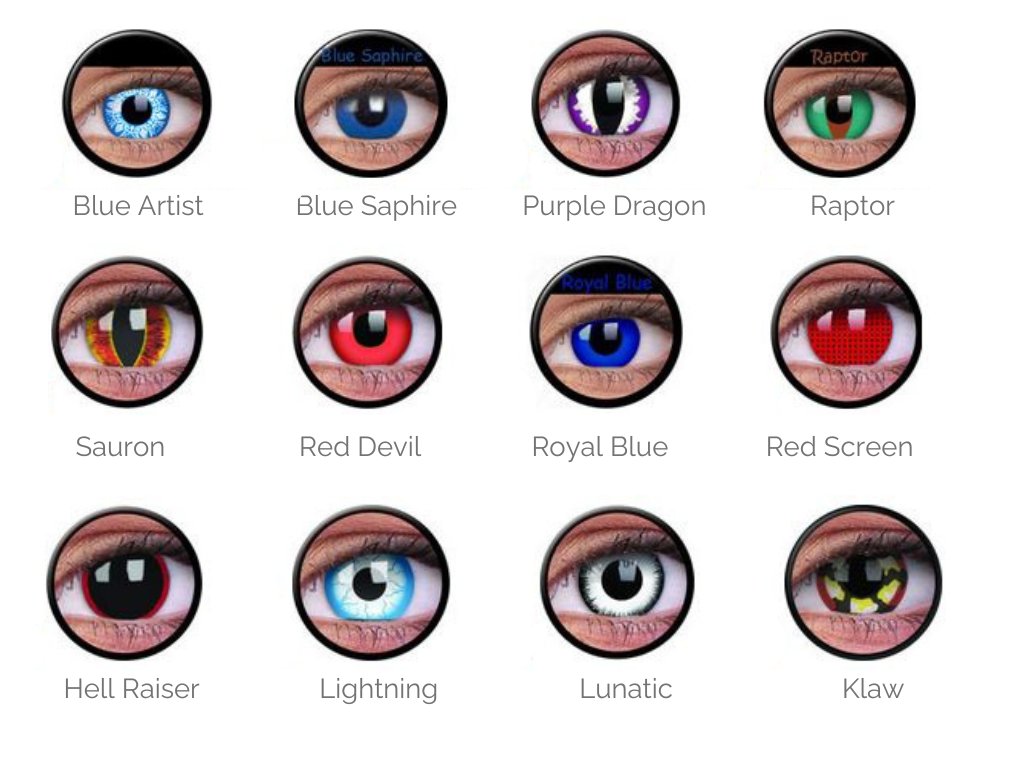This screenshot has height=768, width=1024.
Task: Open the Raptor lens thumbnail
Action: point(840,103)
